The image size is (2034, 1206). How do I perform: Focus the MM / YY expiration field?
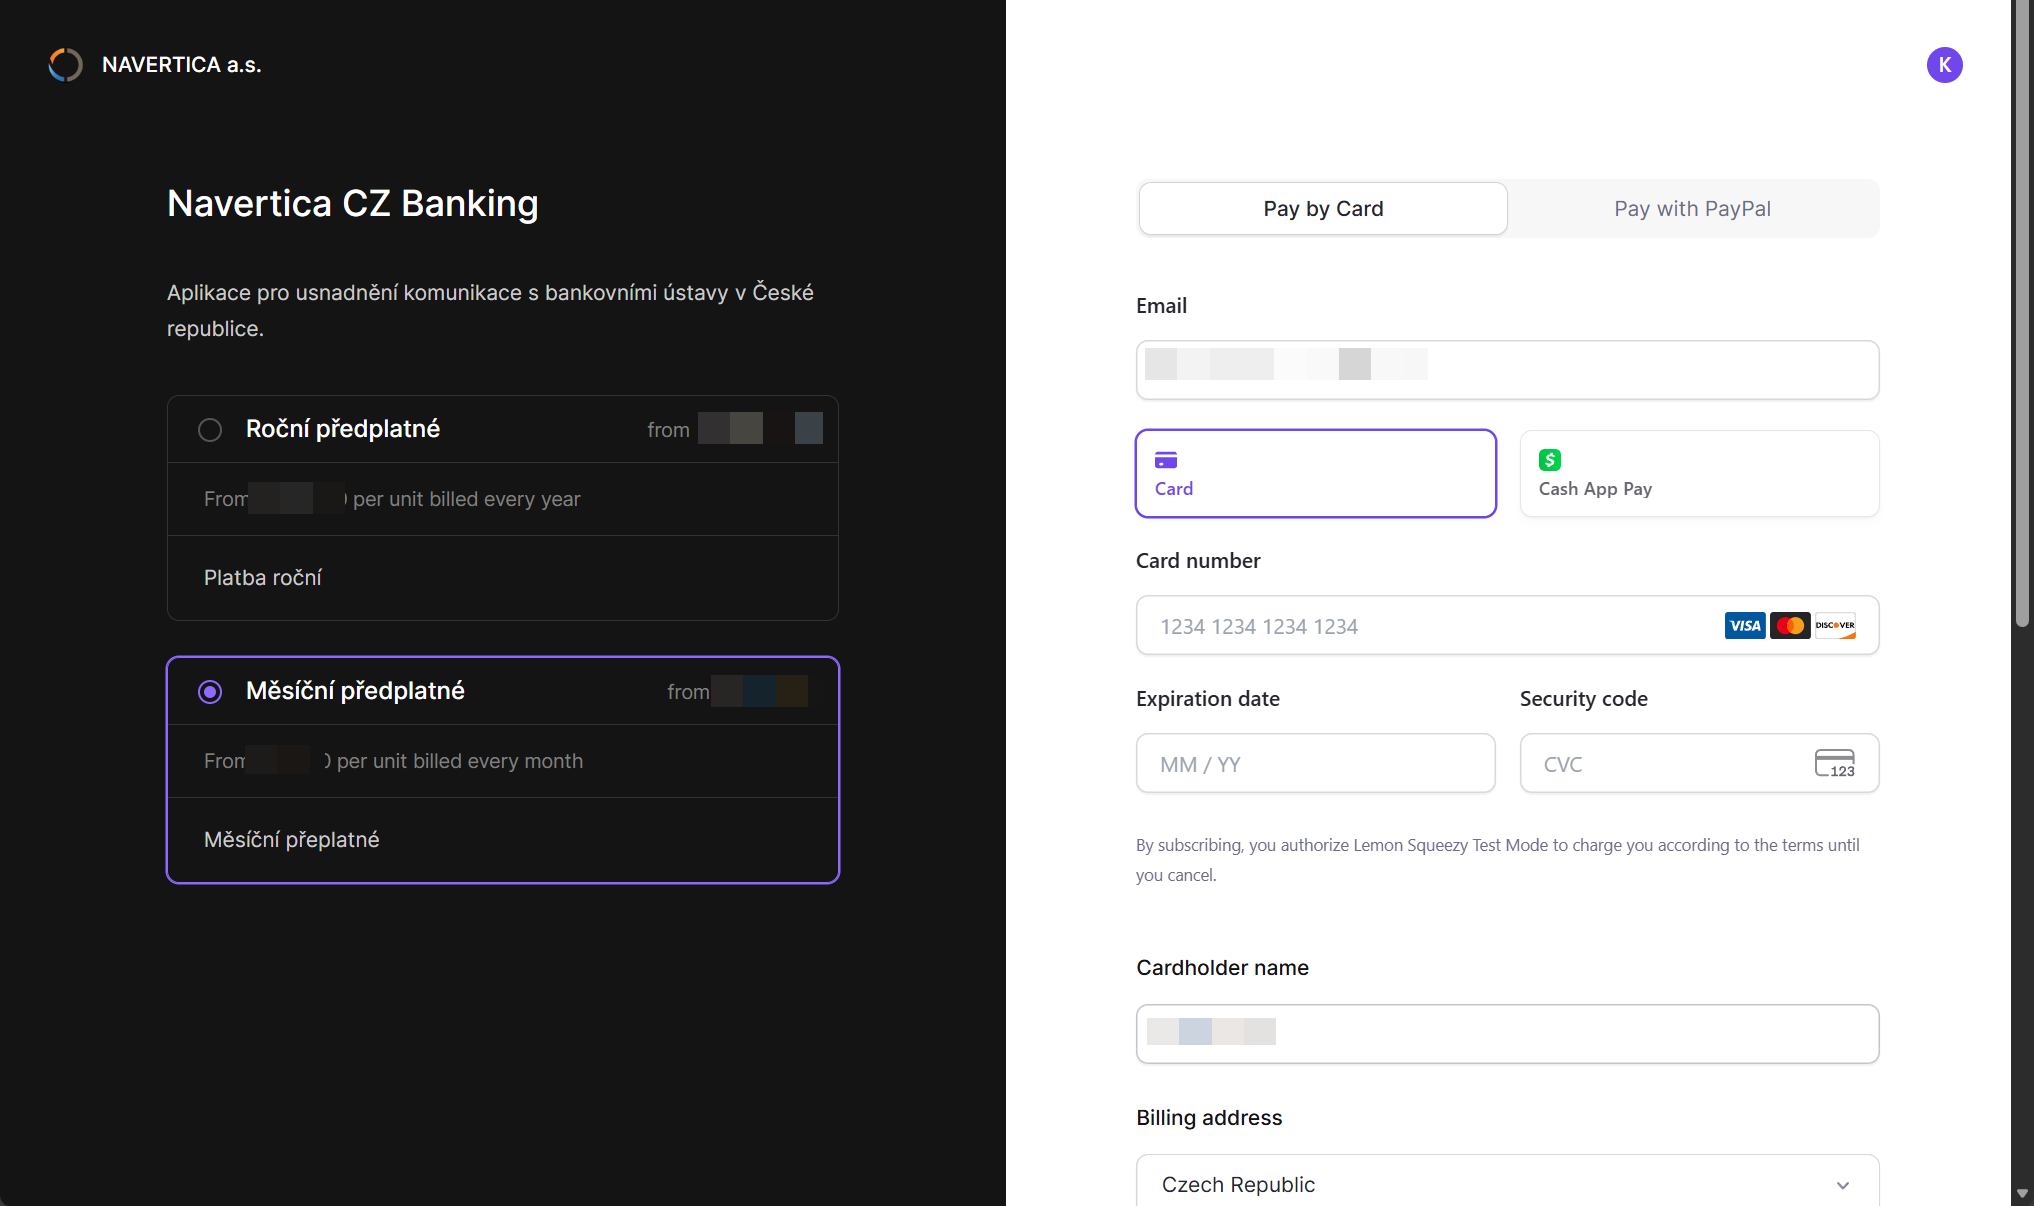[1315, 764]
